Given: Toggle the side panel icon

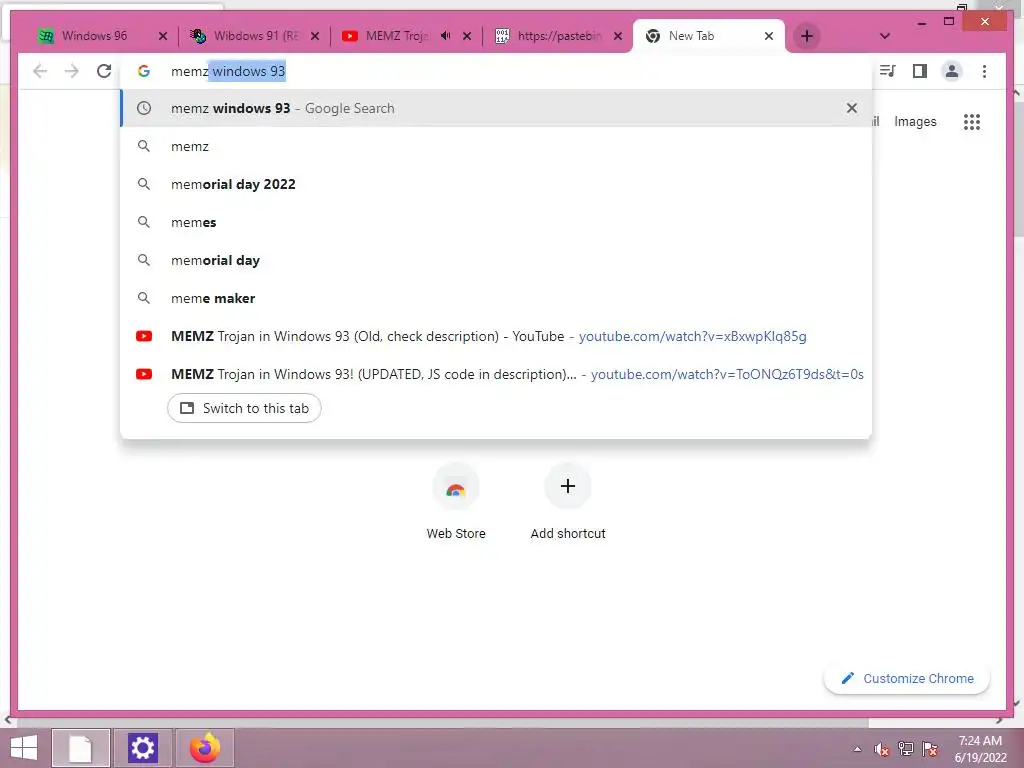Looking at the screenshot, I should coord(920,71).
